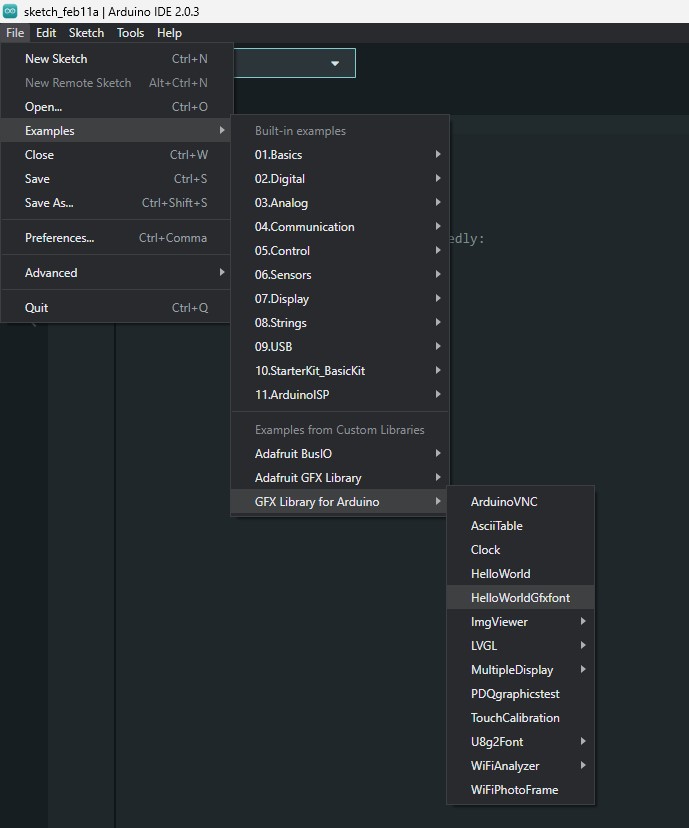Image resolution: width=689 pixels, height=828 pixels.
Task: Expand the 03.Analog examples
Action: (340, 203)
